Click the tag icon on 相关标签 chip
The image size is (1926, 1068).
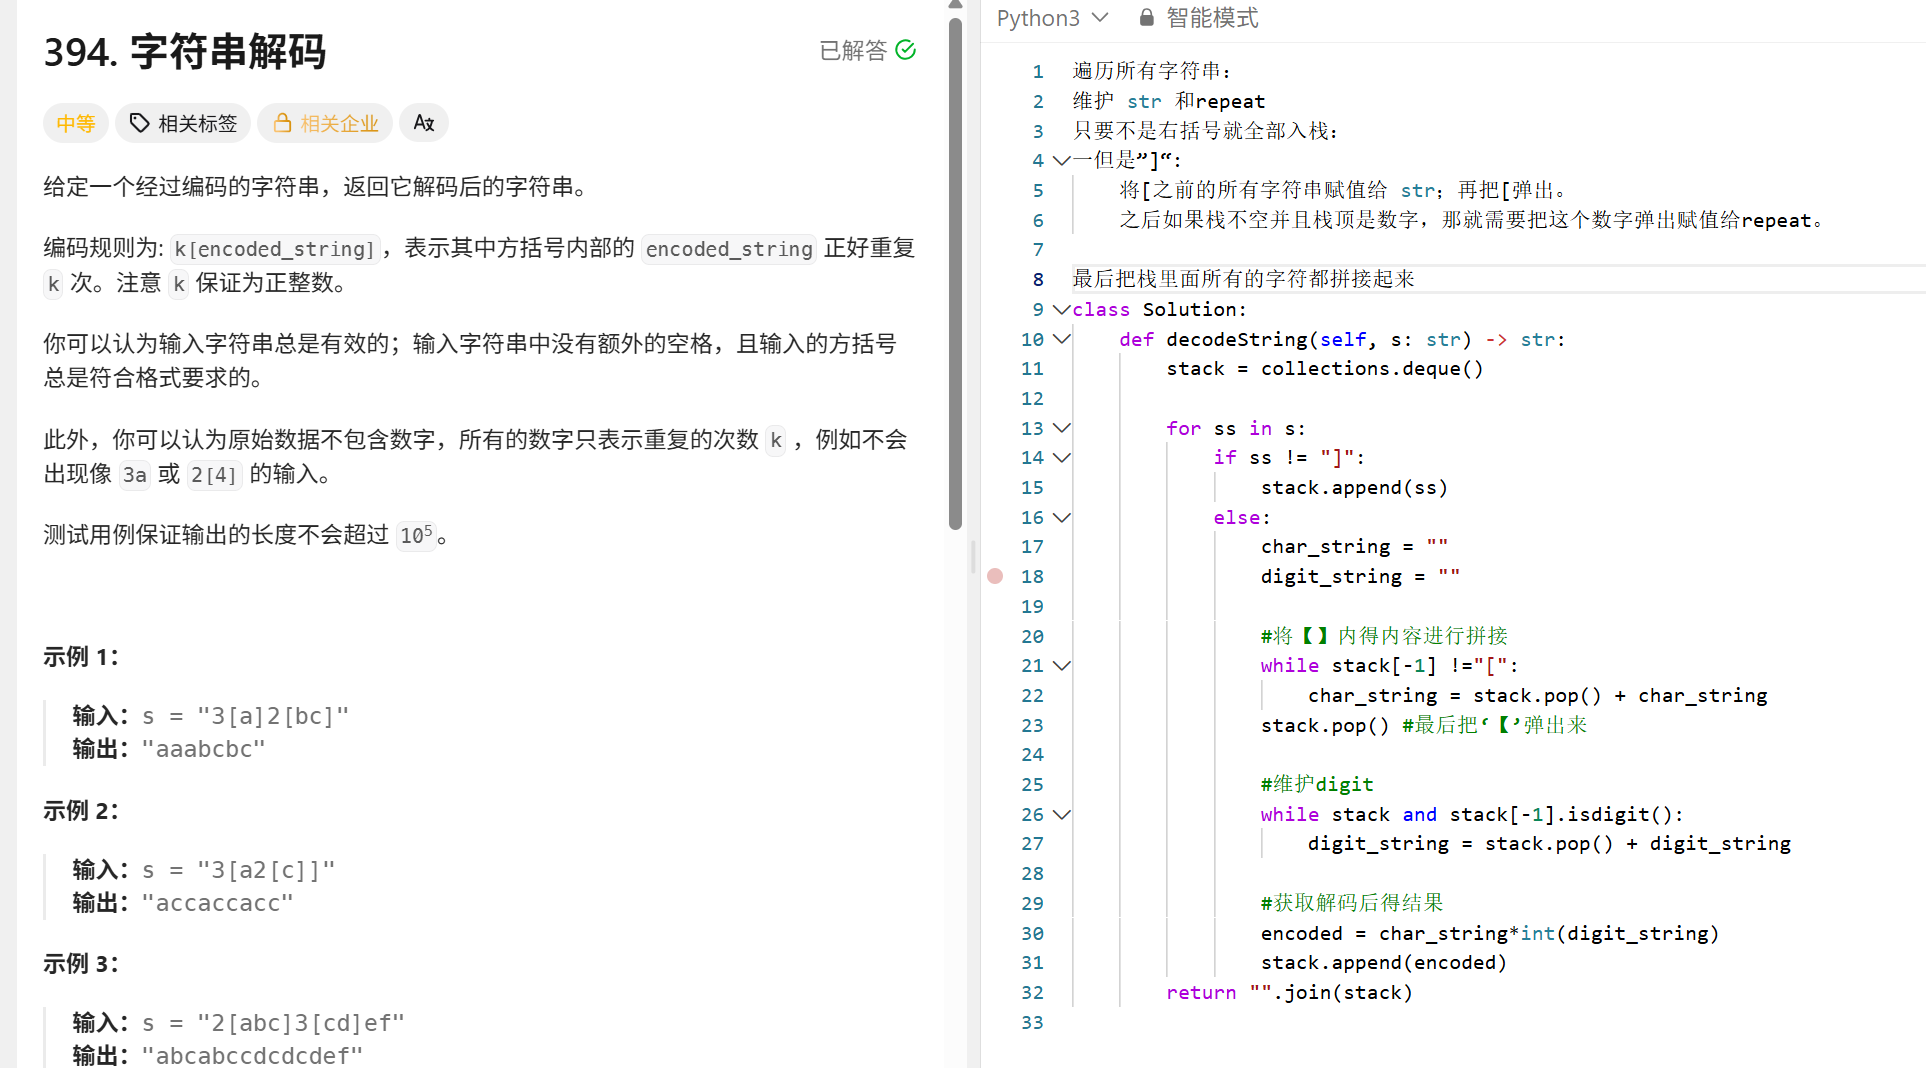coord(140,123)
